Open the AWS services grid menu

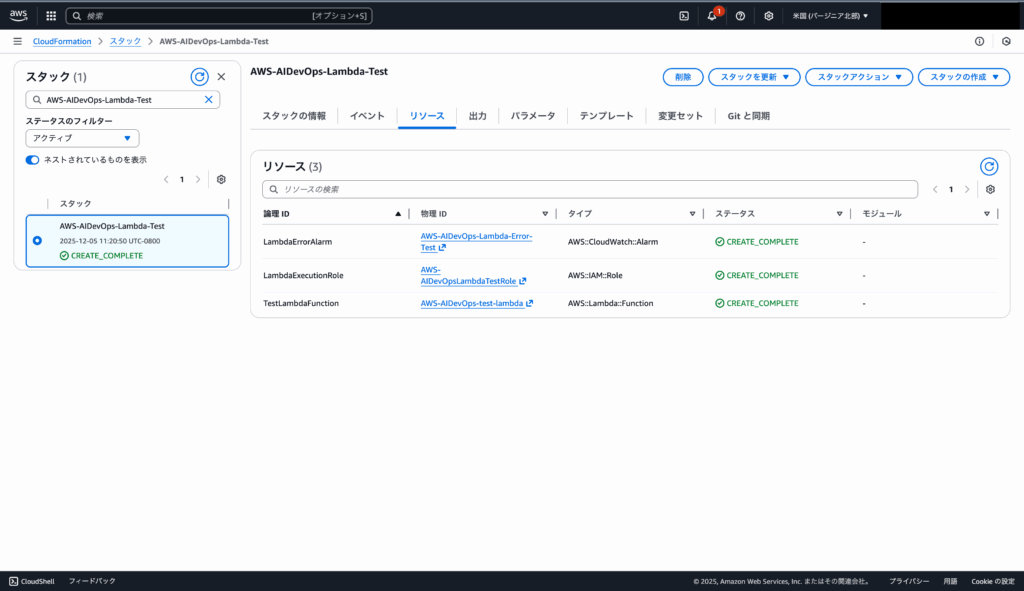[51, 16]
